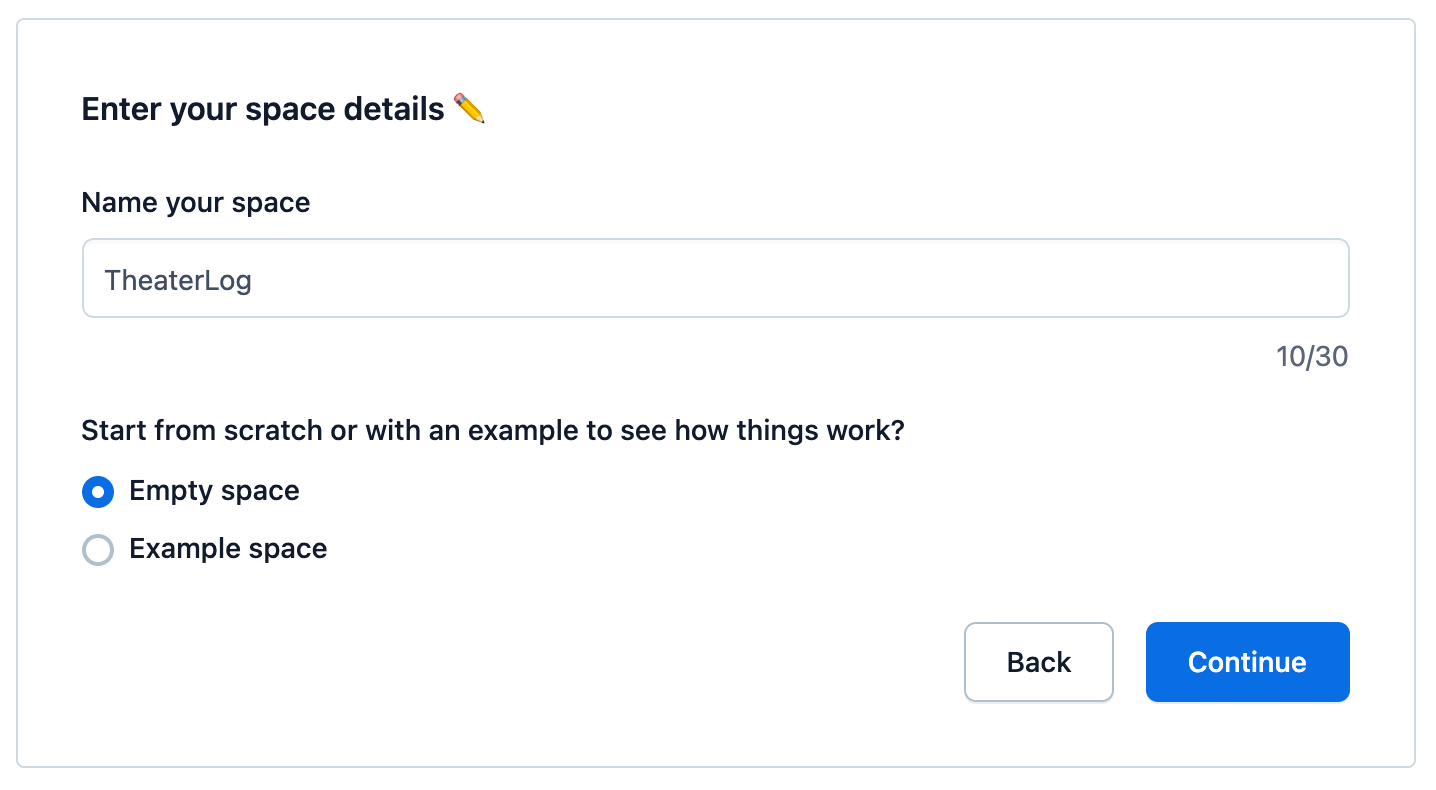Click Continue to proceed with TheaterLog
The image size is (1436, 790).
click(1246, 662)
